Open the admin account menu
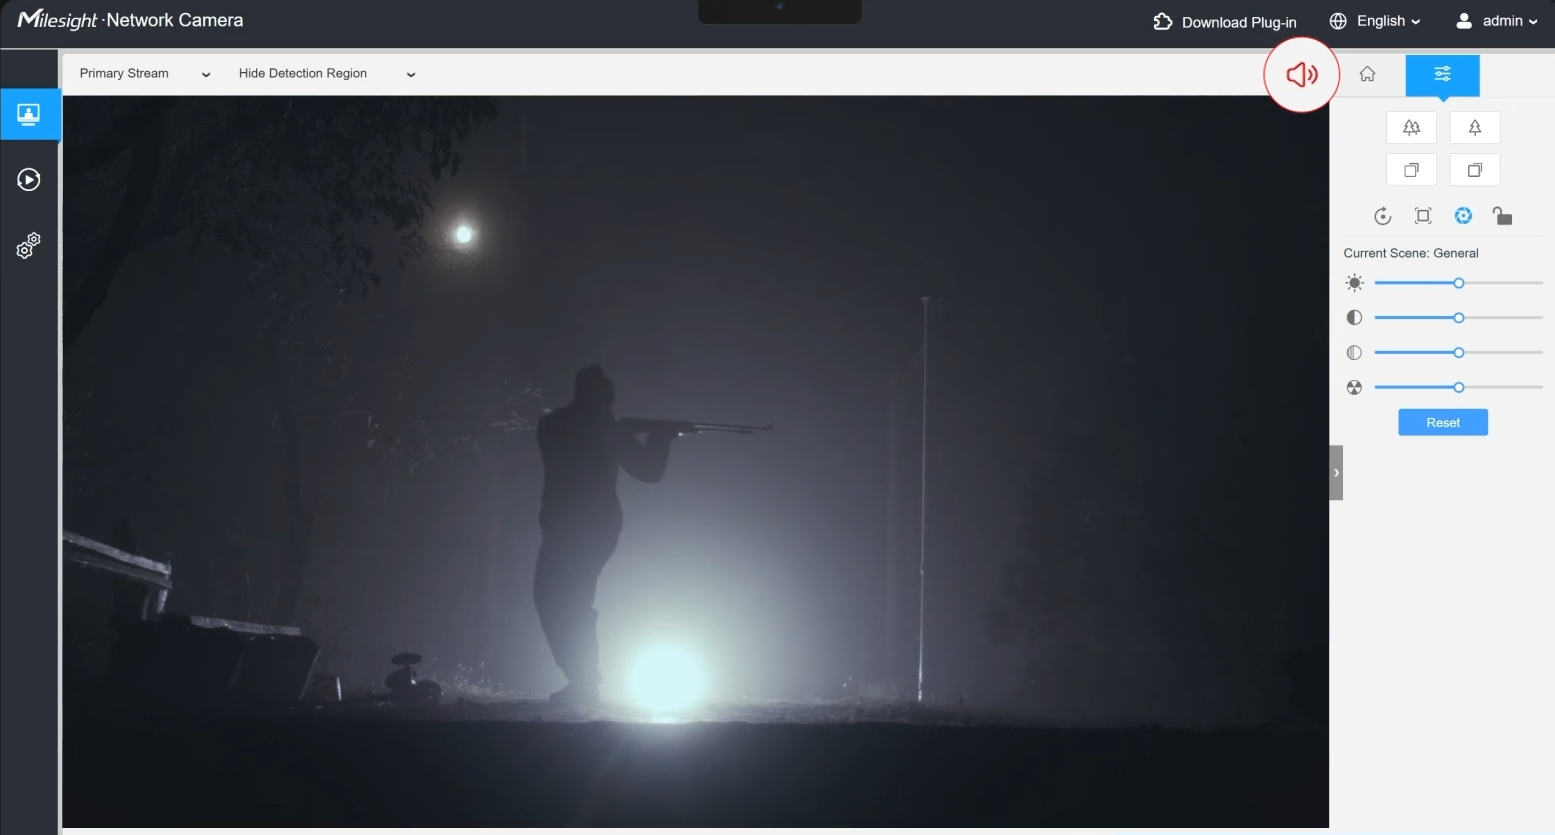The width and height of the screenshot is (1555, 835). 1510,21
